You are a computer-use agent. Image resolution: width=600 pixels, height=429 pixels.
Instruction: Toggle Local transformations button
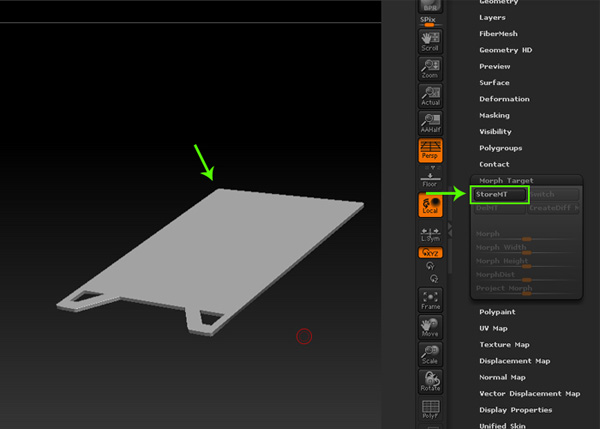[x=430, y=204]
